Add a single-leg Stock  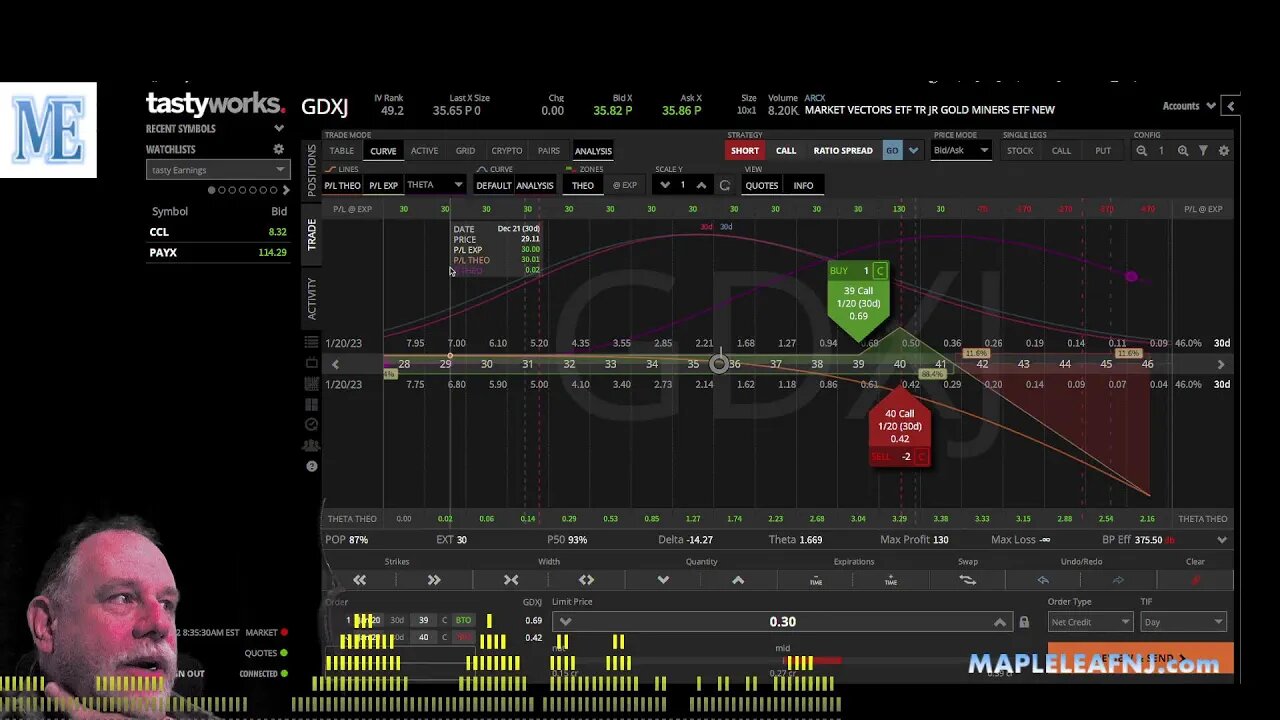click(1020, 151)
